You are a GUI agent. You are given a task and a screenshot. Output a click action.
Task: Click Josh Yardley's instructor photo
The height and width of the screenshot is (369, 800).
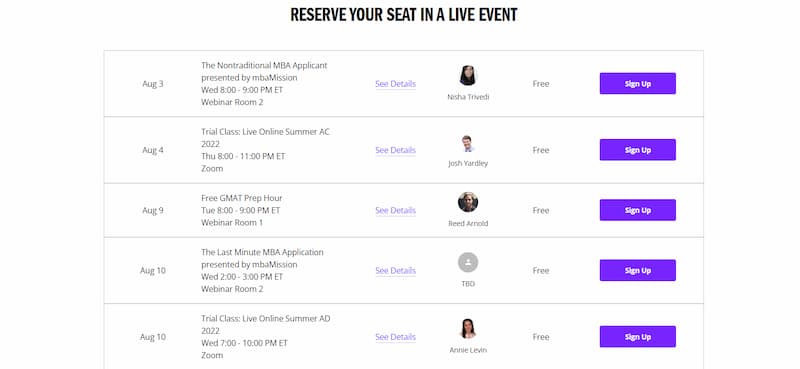[x=468, y=144]
